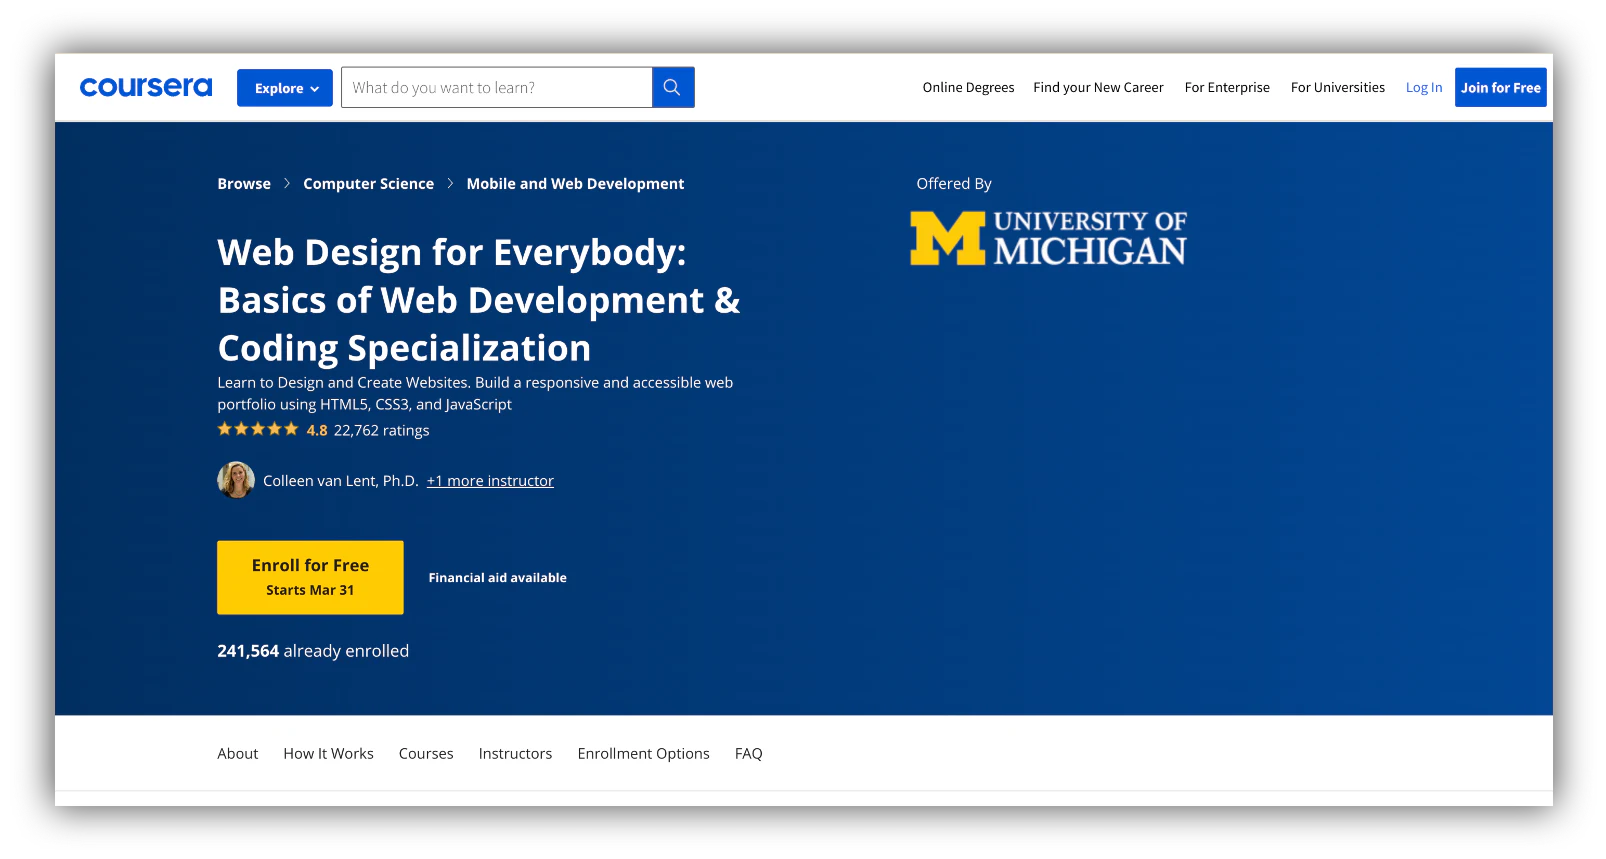Open Colleen van Lent's instructor photo

click(236, 480)
